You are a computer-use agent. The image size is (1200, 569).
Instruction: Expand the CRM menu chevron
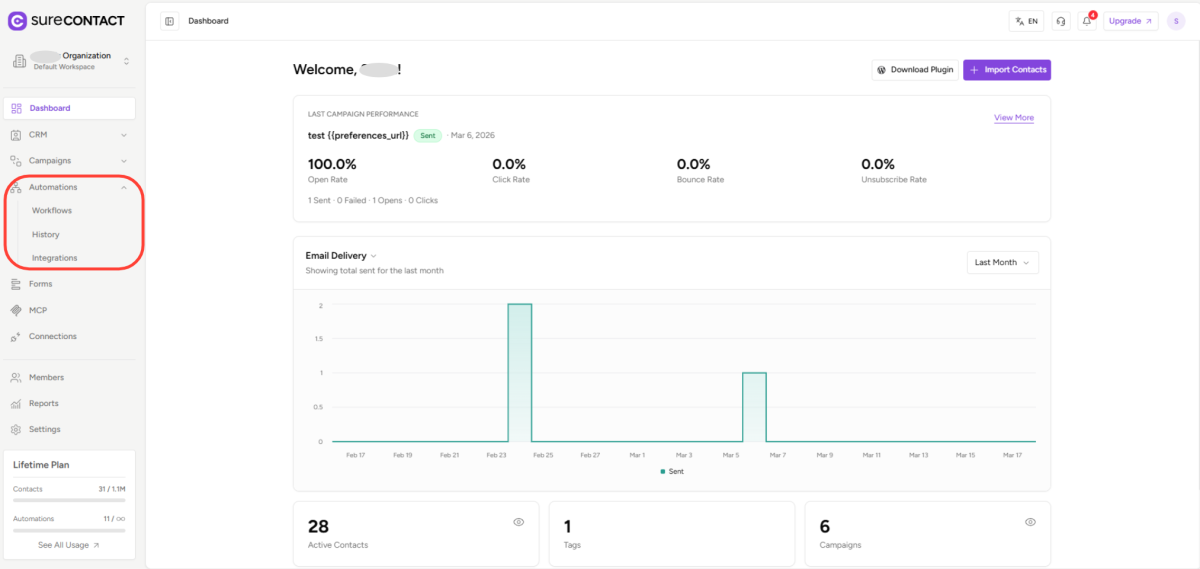124,134
